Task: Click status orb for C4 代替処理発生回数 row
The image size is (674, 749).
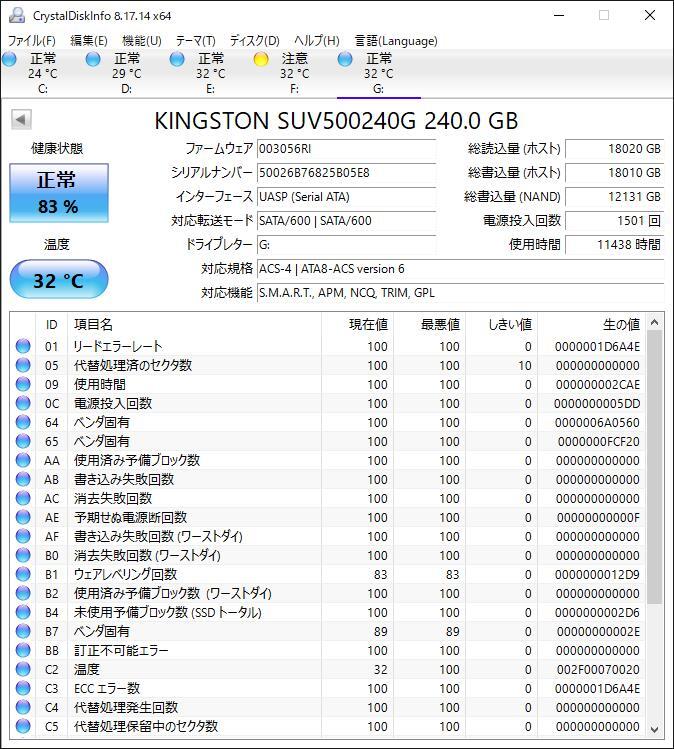Action: coord(23,707)
